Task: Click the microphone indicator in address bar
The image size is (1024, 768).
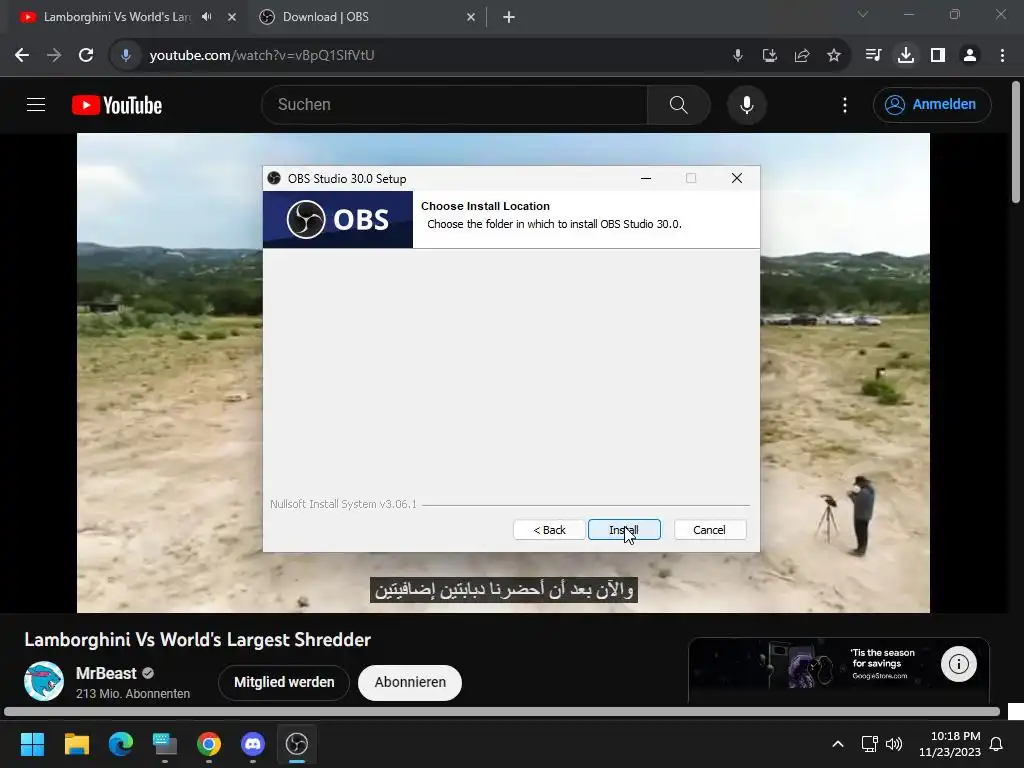Action: tap(126, 56)
